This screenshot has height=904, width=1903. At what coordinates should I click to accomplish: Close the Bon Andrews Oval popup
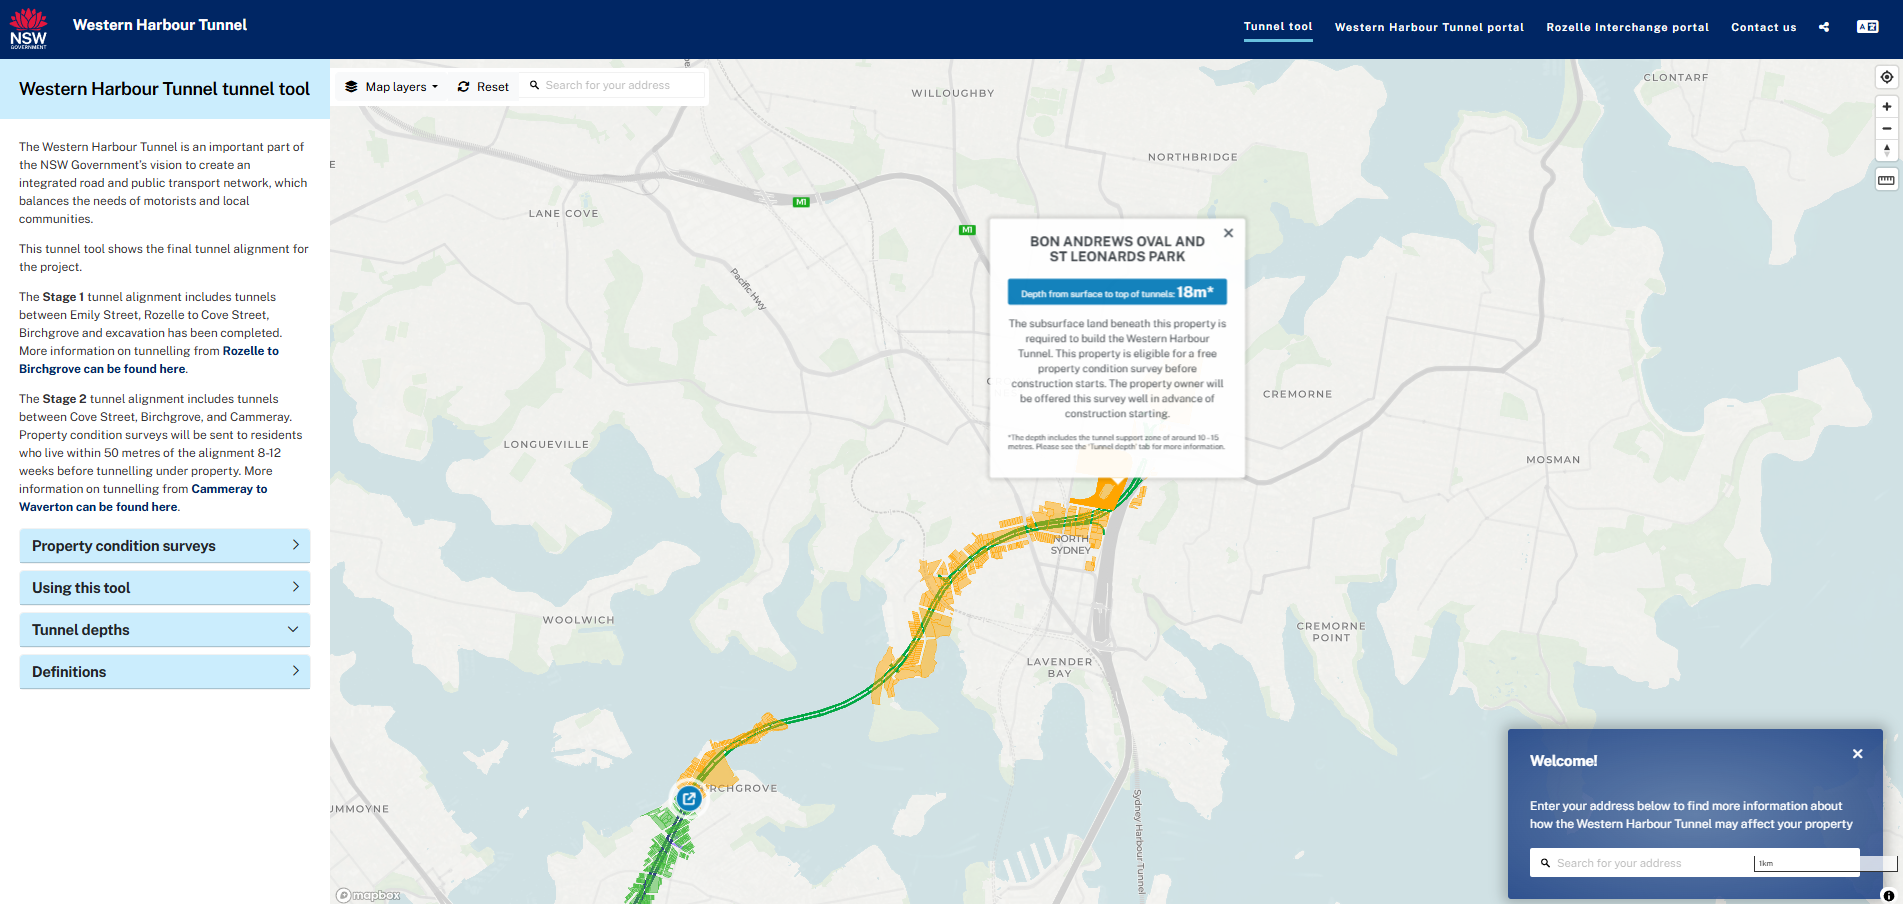point(1228,233)
